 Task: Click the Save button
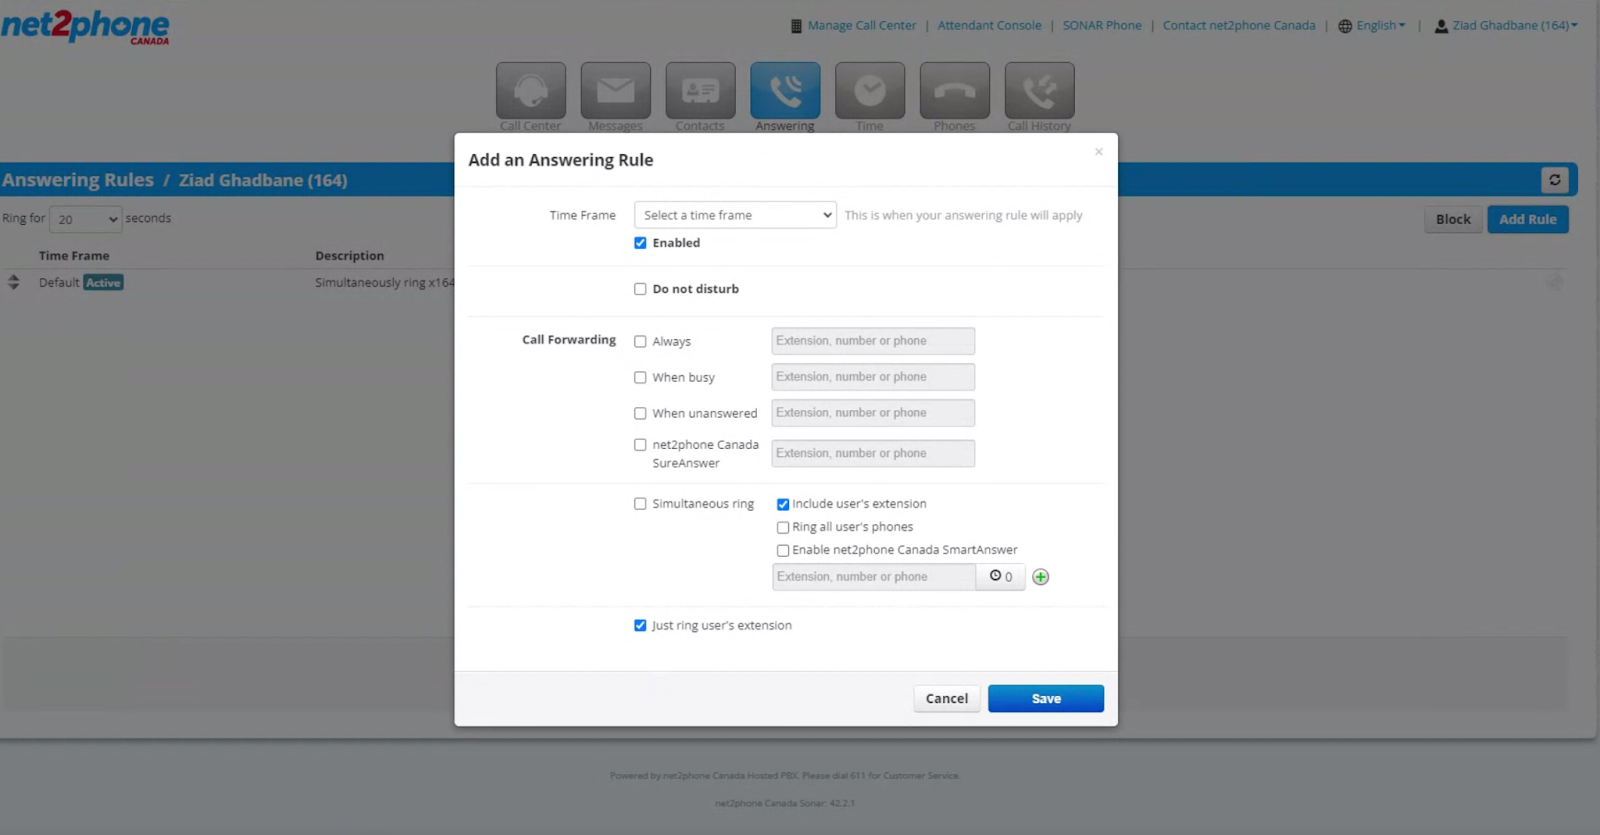pos(1046,699)
